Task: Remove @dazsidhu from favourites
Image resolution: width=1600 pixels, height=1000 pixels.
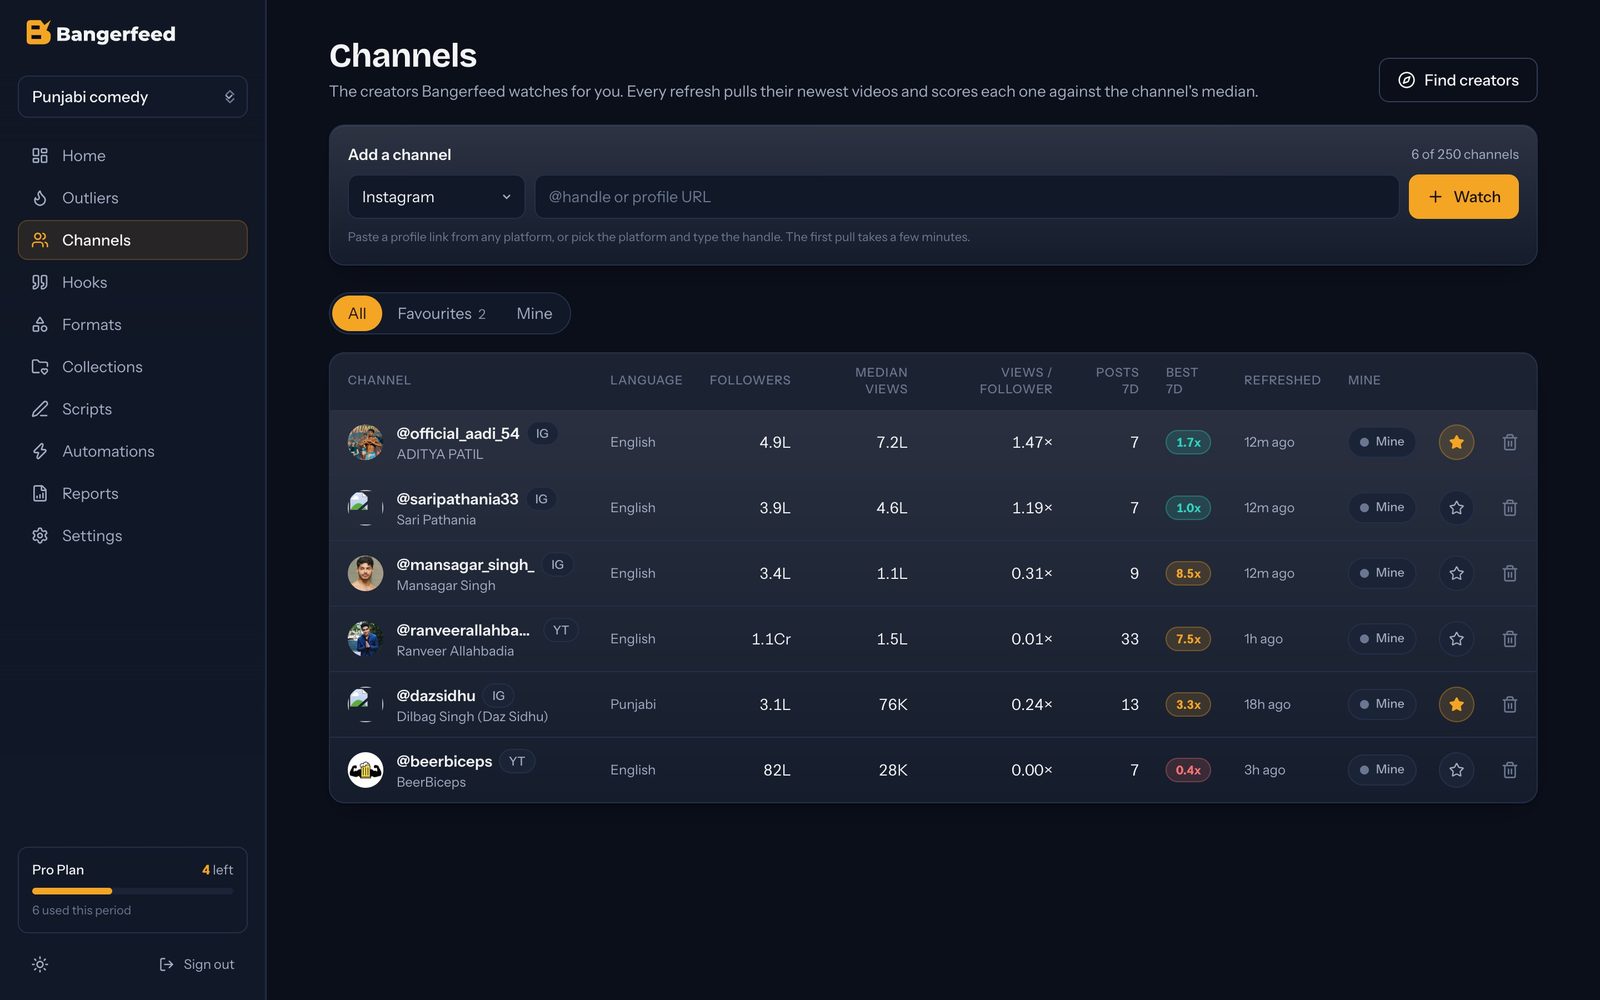Action: click(1456, 704)
